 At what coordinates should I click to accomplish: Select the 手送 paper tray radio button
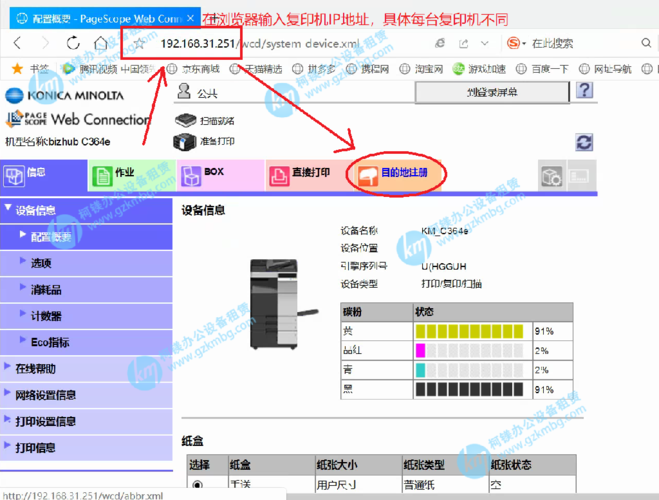[197, 485]
